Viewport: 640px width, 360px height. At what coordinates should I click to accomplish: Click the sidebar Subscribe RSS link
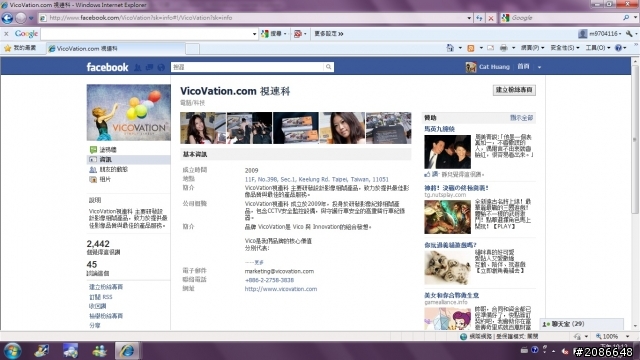[100, 297]
